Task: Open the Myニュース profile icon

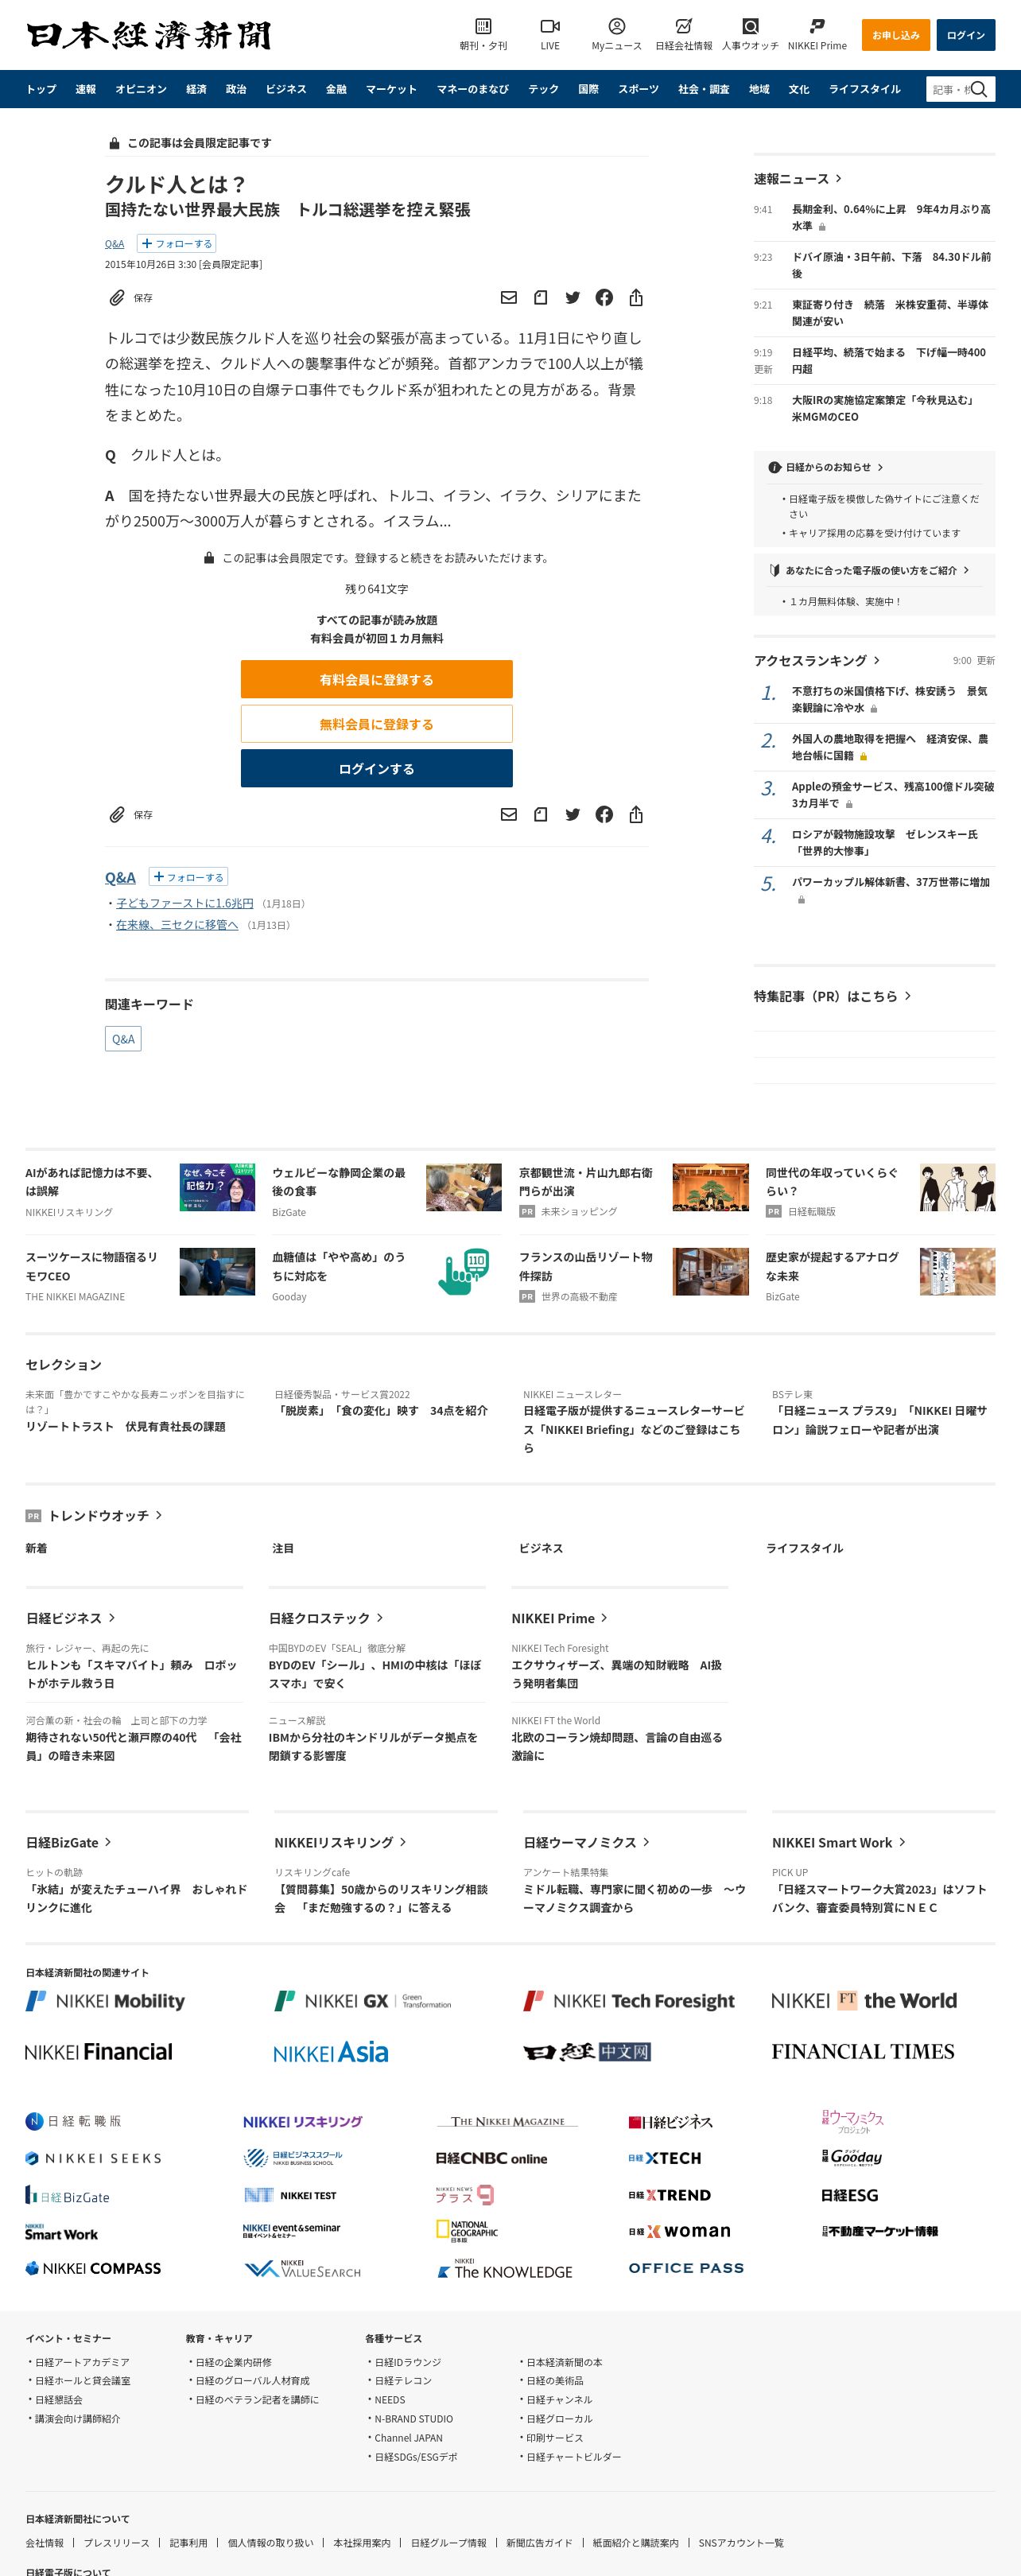Action: click(616, 27)
